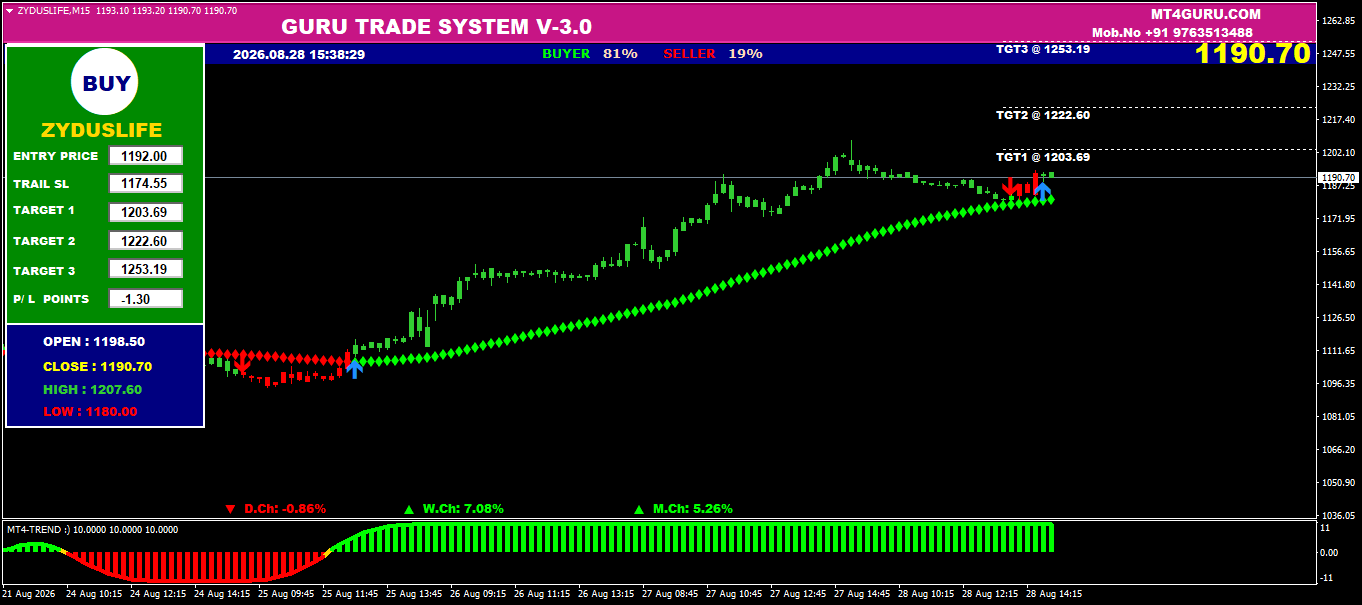Click the 1190.70 price tag on scale
Screen dimensions: 1362x605
pos(1338,177)
